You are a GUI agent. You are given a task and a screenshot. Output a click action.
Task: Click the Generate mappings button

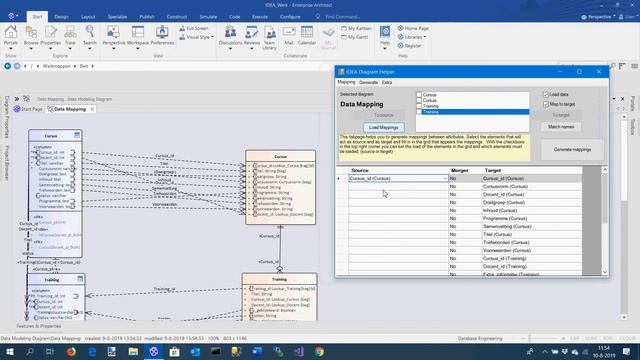(x=572, y=150)
